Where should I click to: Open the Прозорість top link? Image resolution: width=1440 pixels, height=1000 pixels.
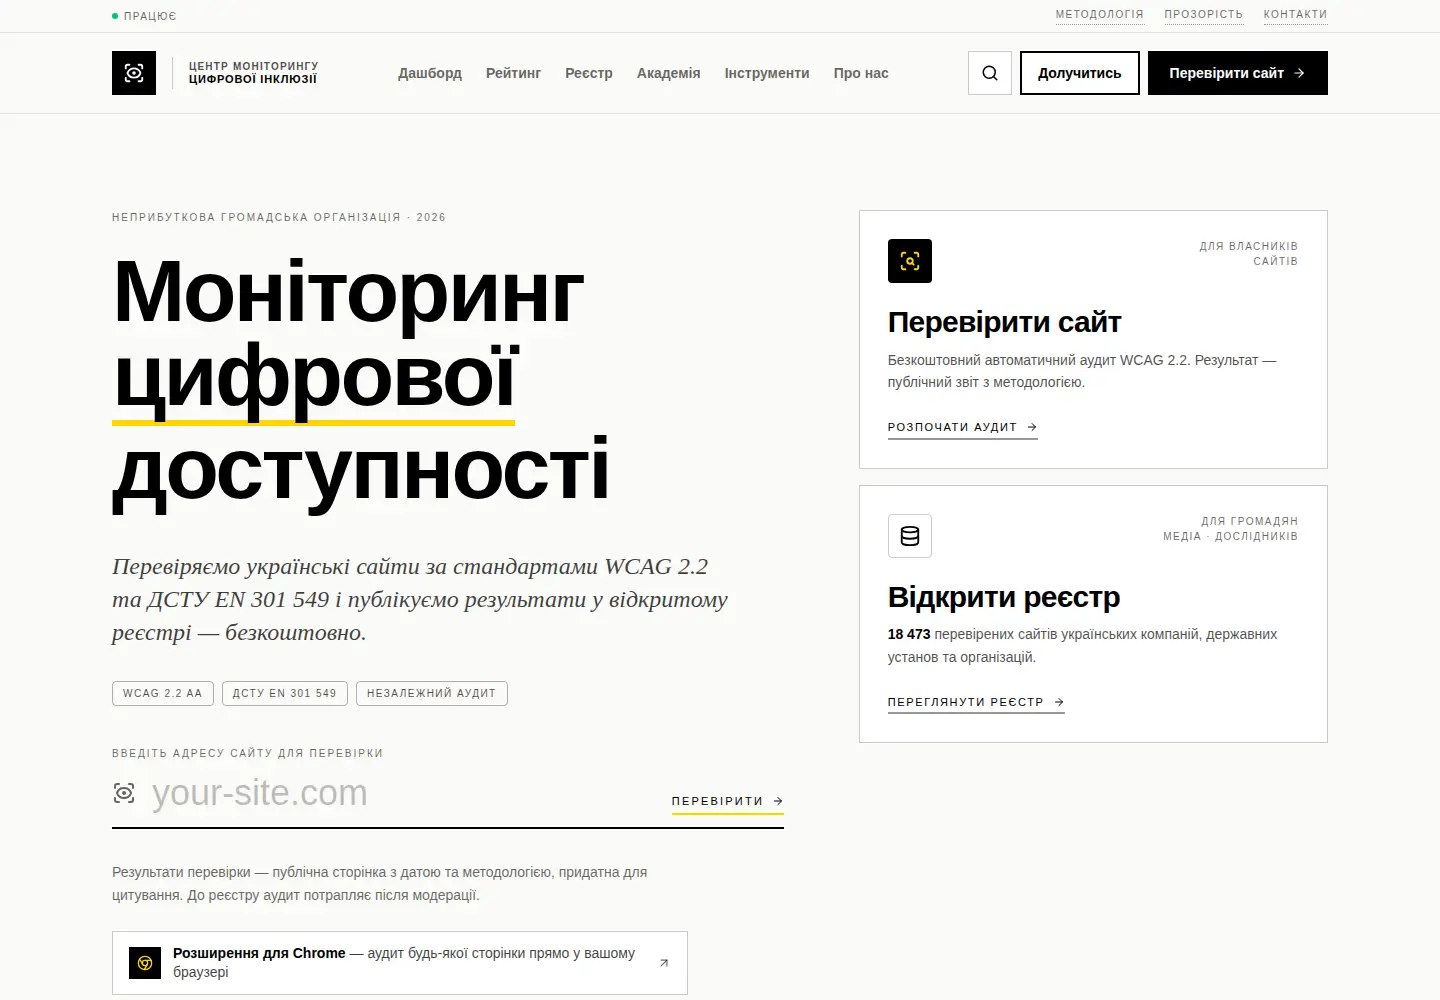coord(1204,15)
